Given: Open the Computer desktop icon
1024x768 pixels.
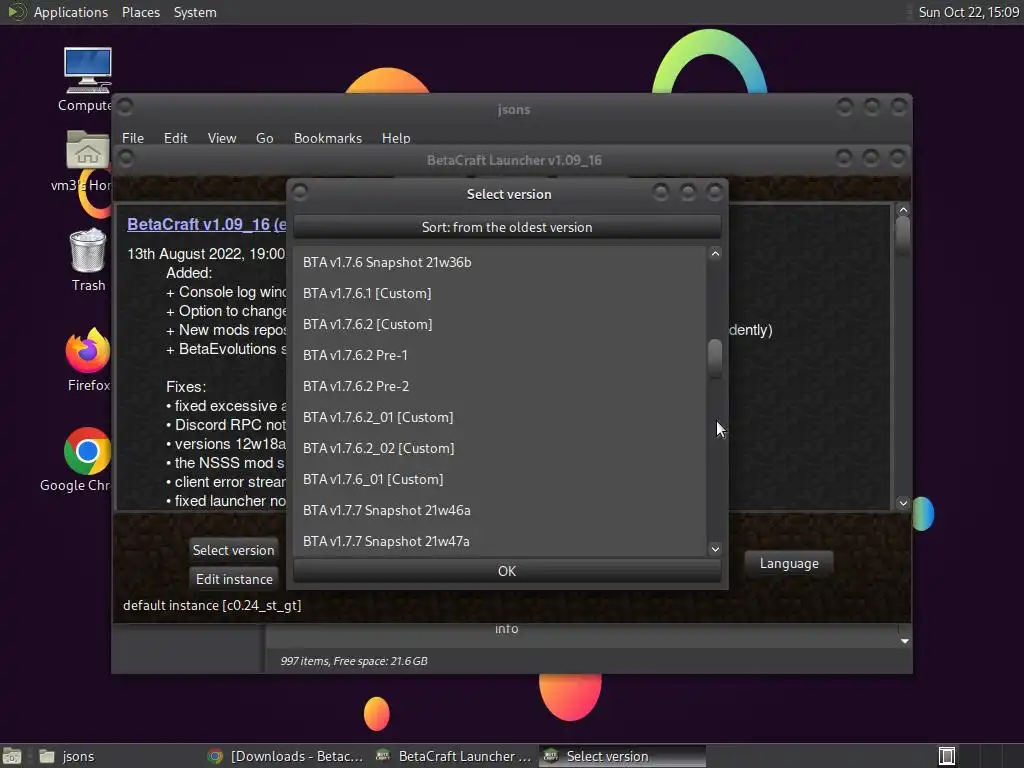Looking at the screenshot, I should [x=87, y=72].
